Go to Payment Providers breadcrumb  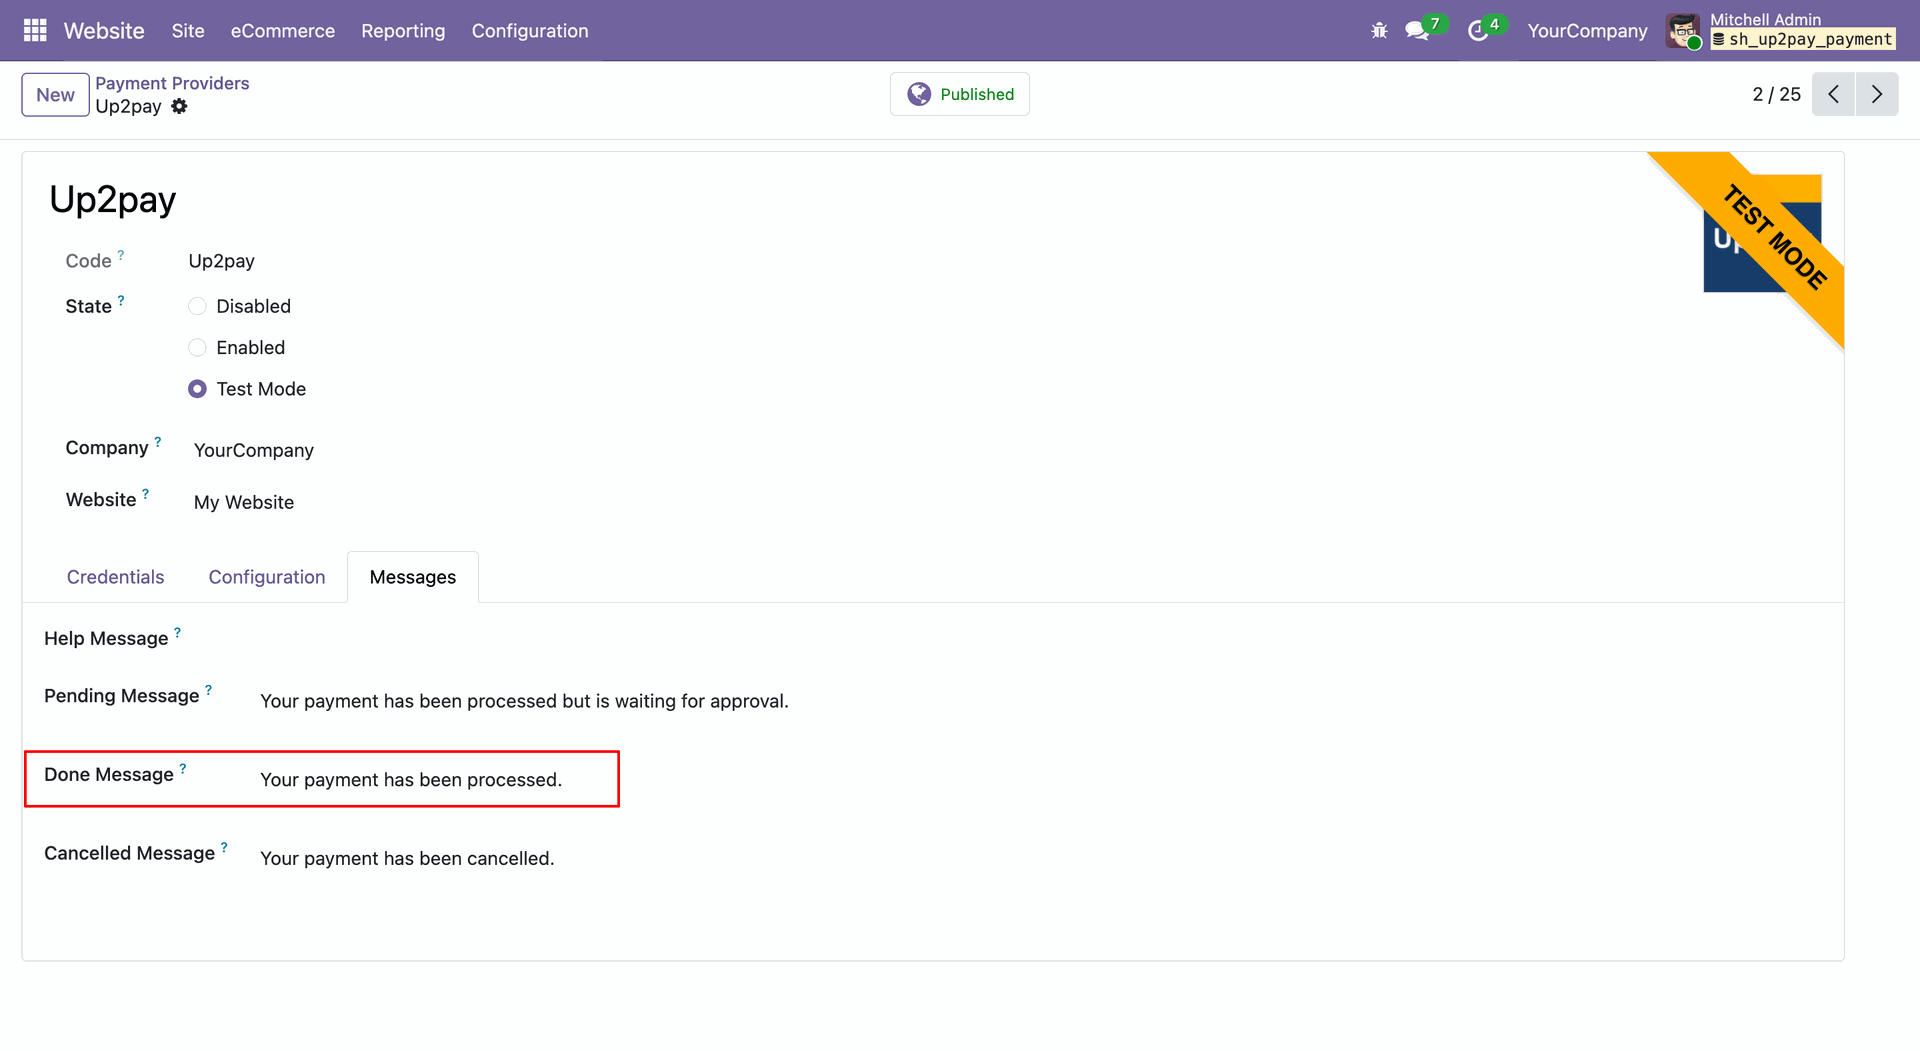point(172,83)
